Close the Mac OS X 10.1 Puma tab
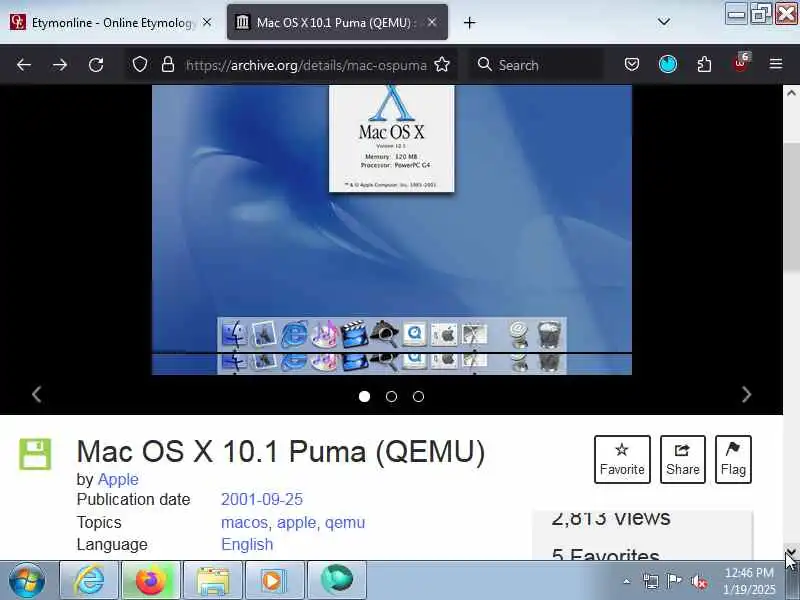 [x=432, y=22]
